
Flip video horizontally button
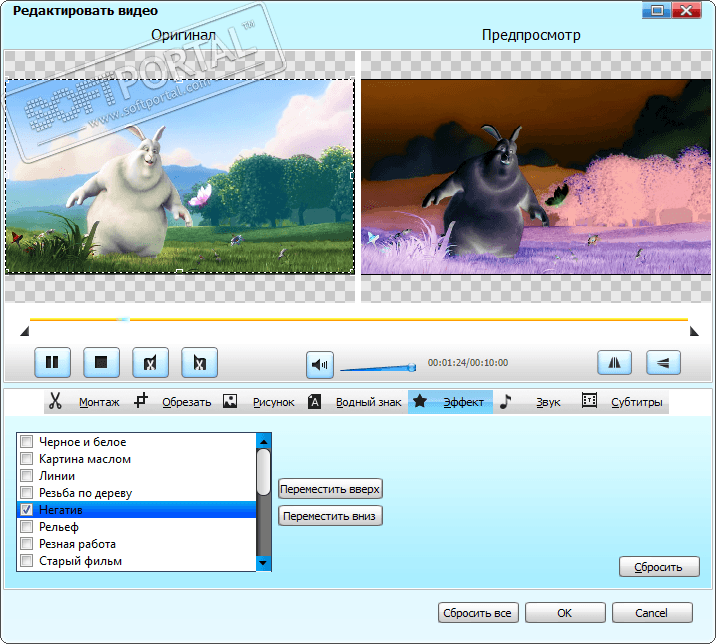point(615,363)
